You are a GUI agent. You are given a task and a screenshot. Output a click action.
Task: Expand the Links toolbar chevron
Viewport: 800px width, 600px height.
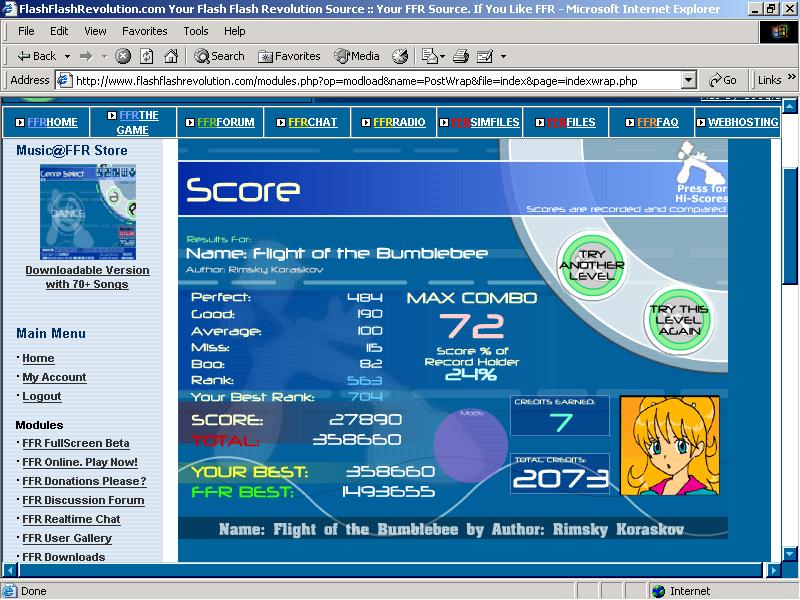(791, 78)
